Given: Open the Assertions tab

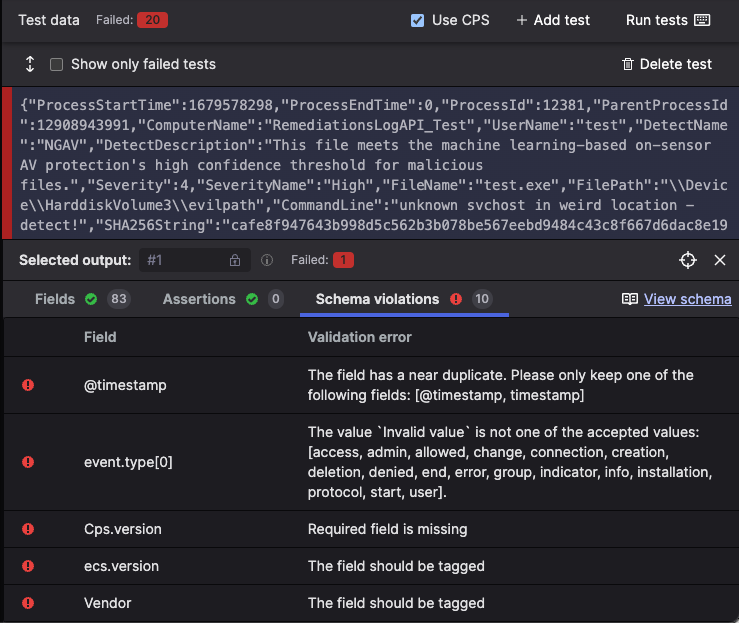Looking at the screenshot, I should tap(199, 299).
